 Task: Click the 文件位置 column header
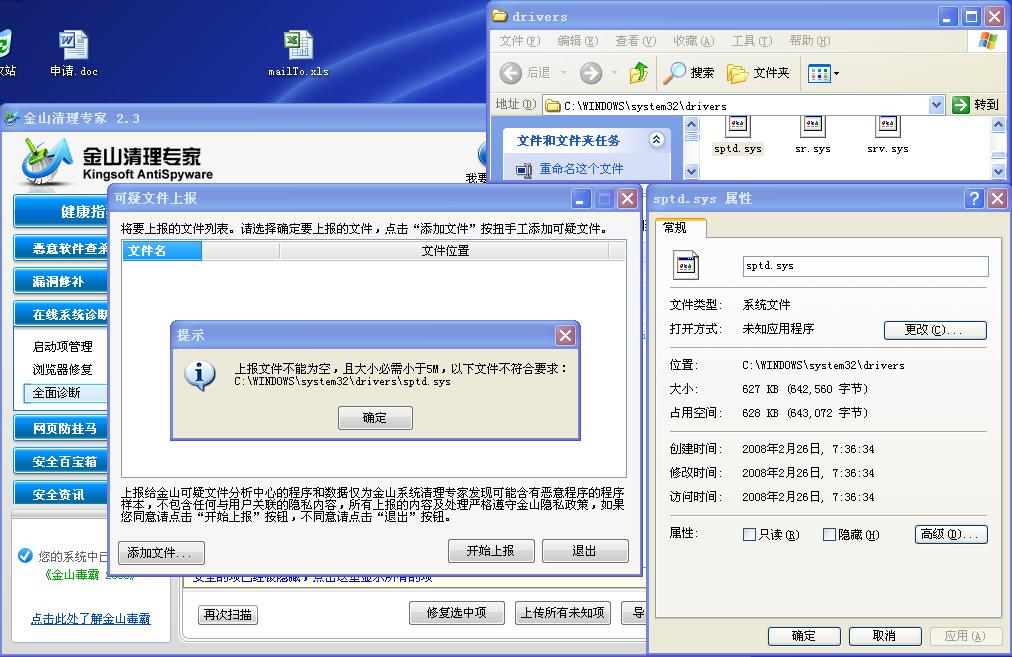point(445,250)
